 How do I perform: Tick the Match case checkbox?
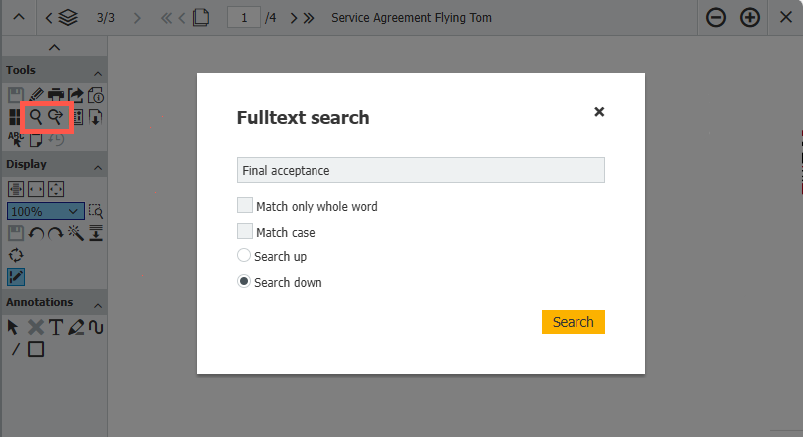coord(245,232)
